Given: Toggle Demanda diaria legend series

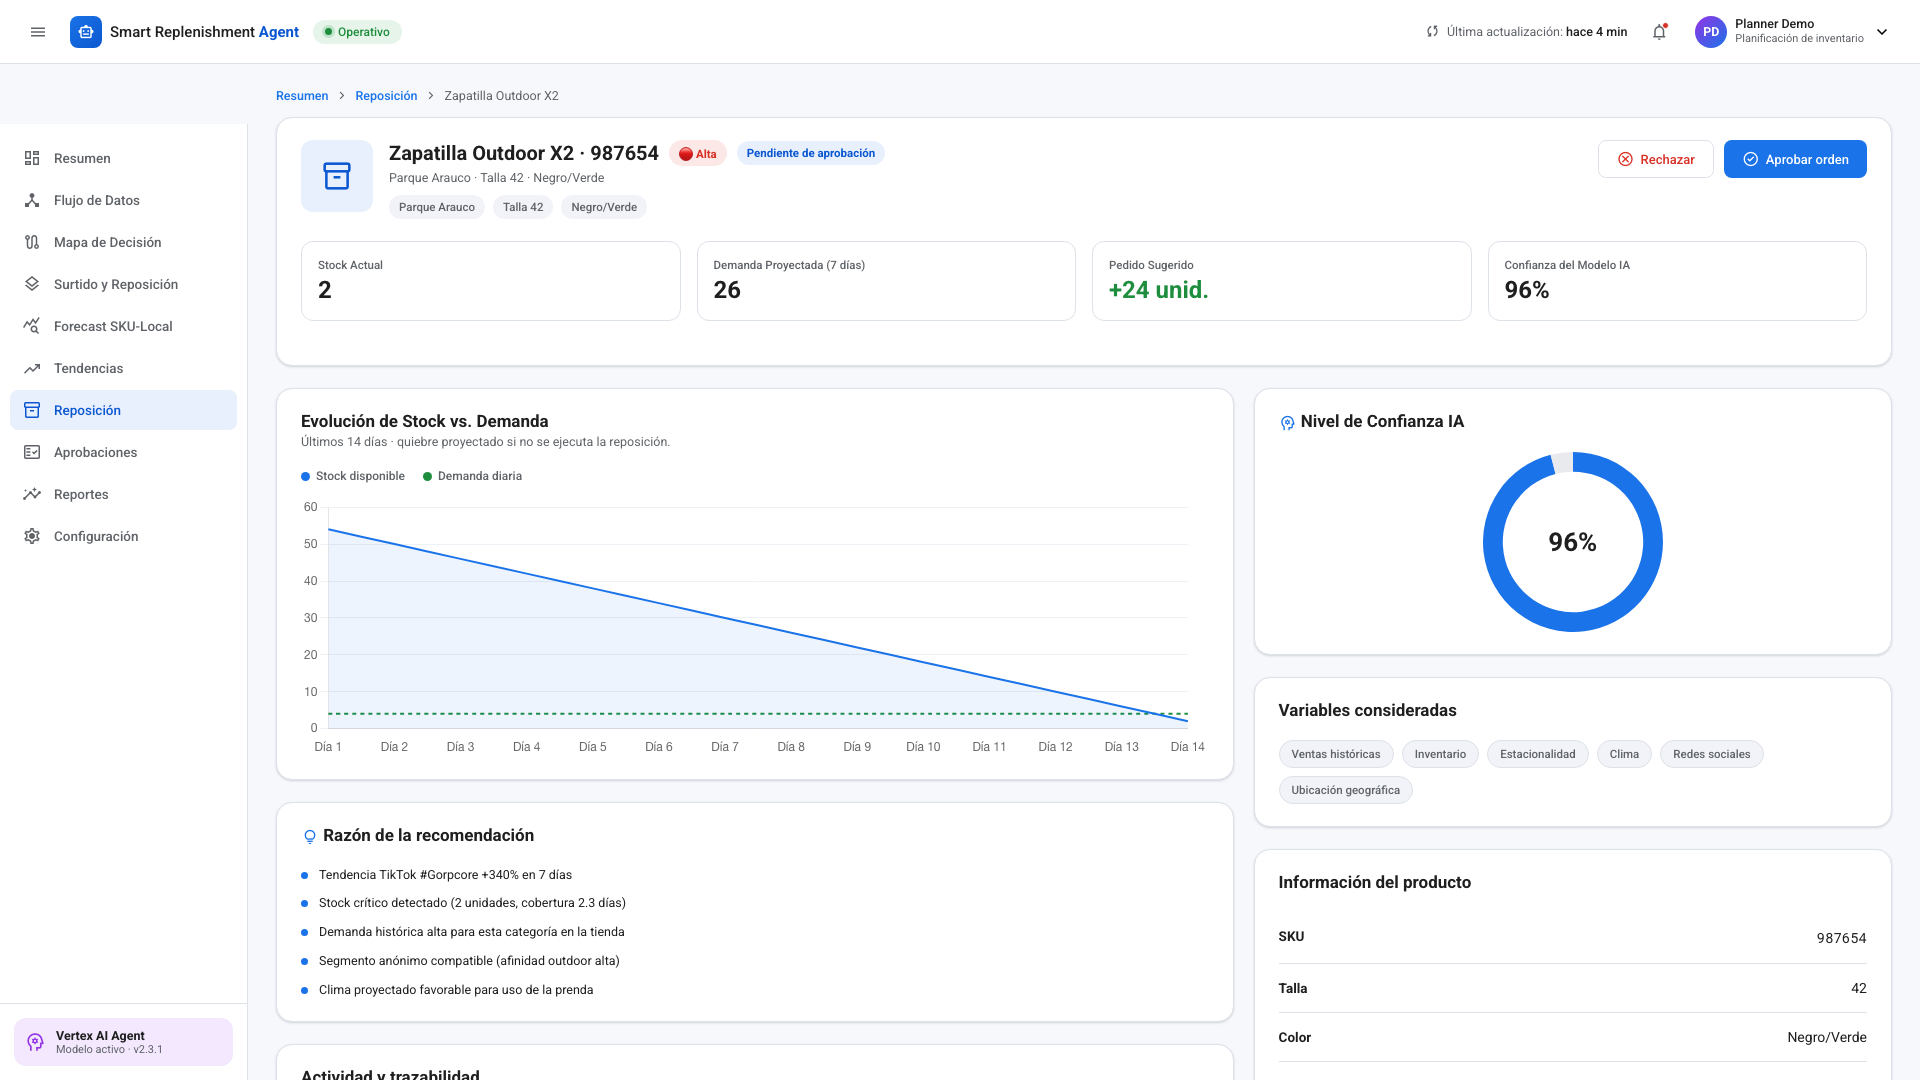Looking at the screenshot, I should [x=472, y=476].
